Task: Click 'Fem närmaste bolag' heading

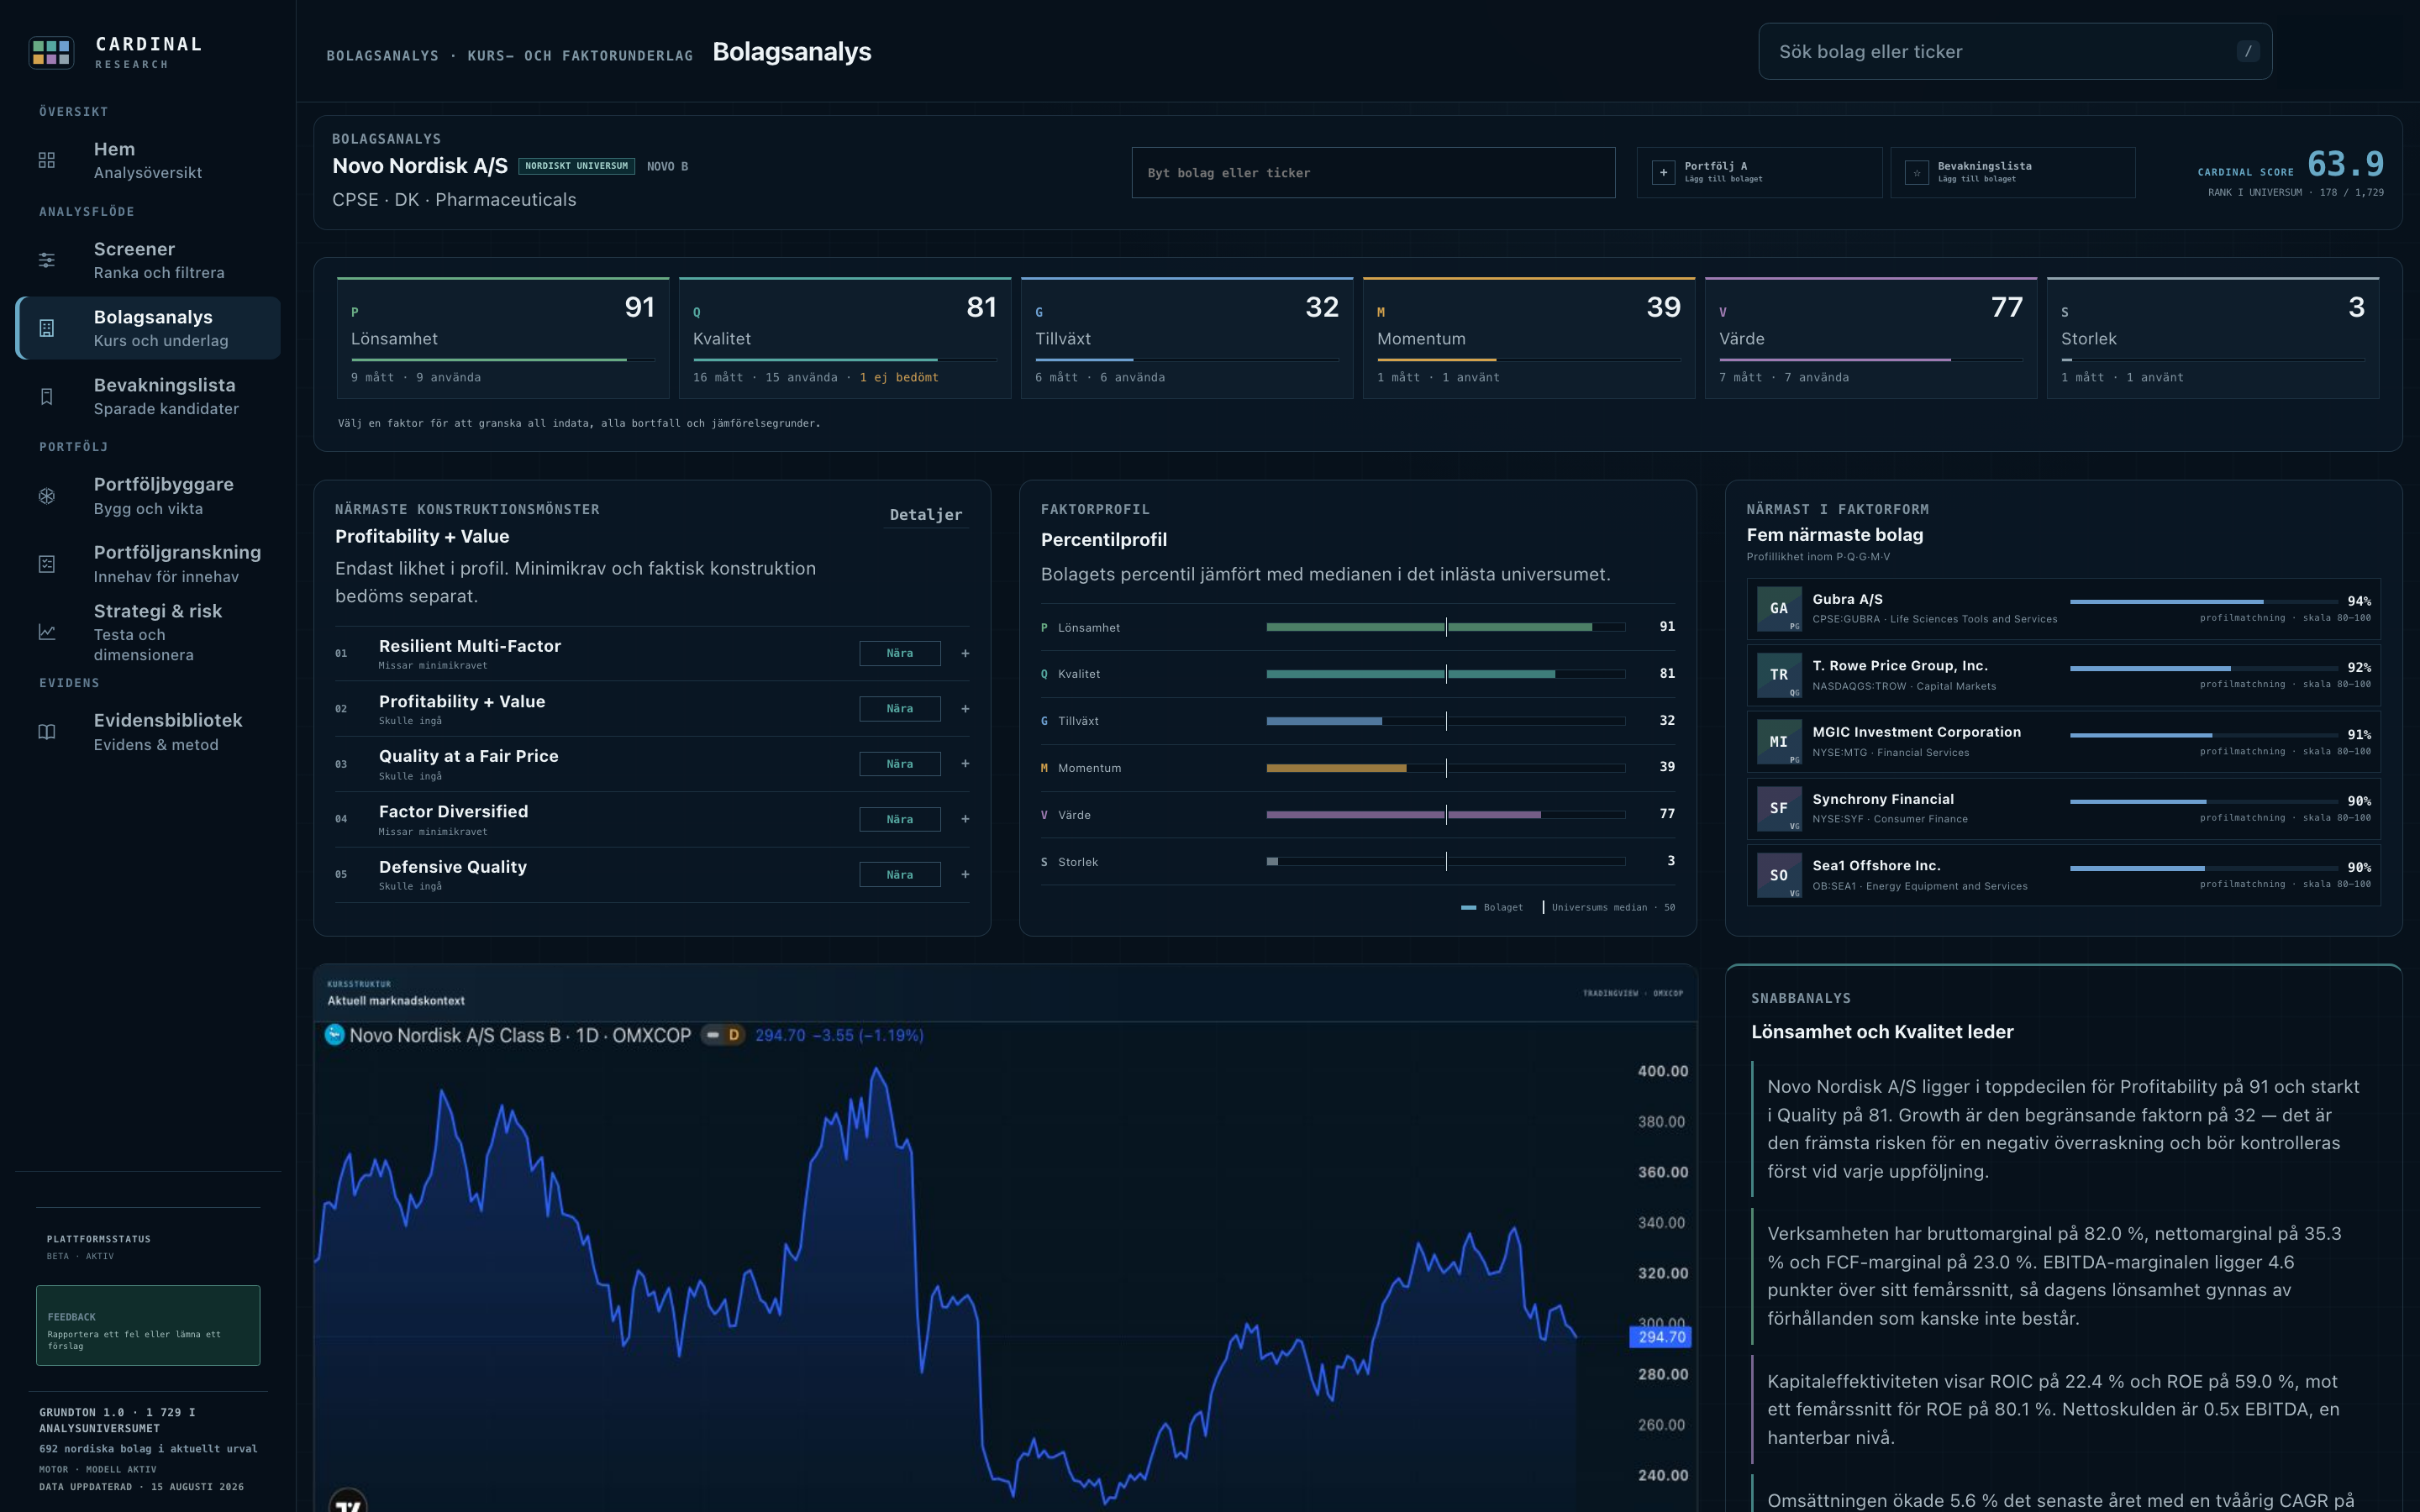Action: coord(1835,535)
